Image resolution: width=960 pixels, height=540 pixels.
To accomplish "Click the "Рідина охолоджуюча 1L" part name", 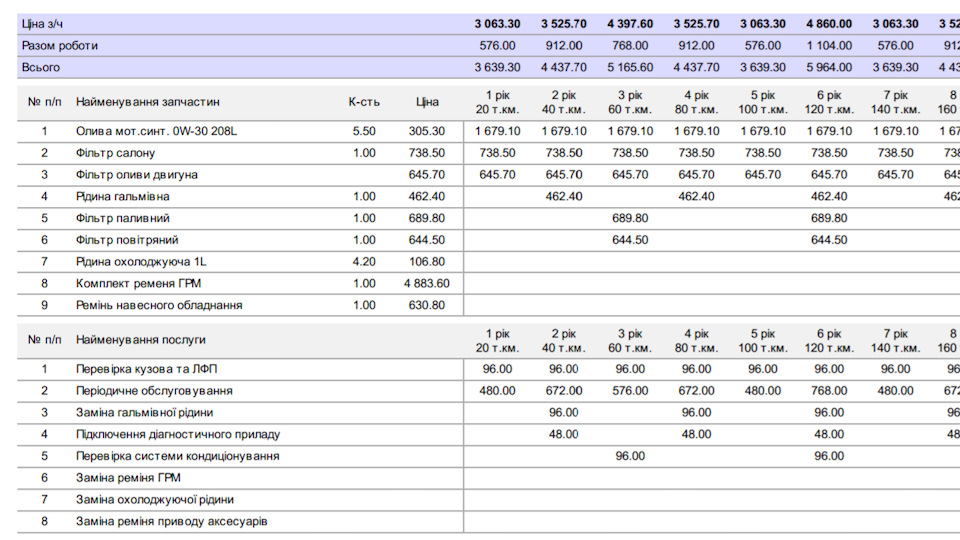I will 141,262.
